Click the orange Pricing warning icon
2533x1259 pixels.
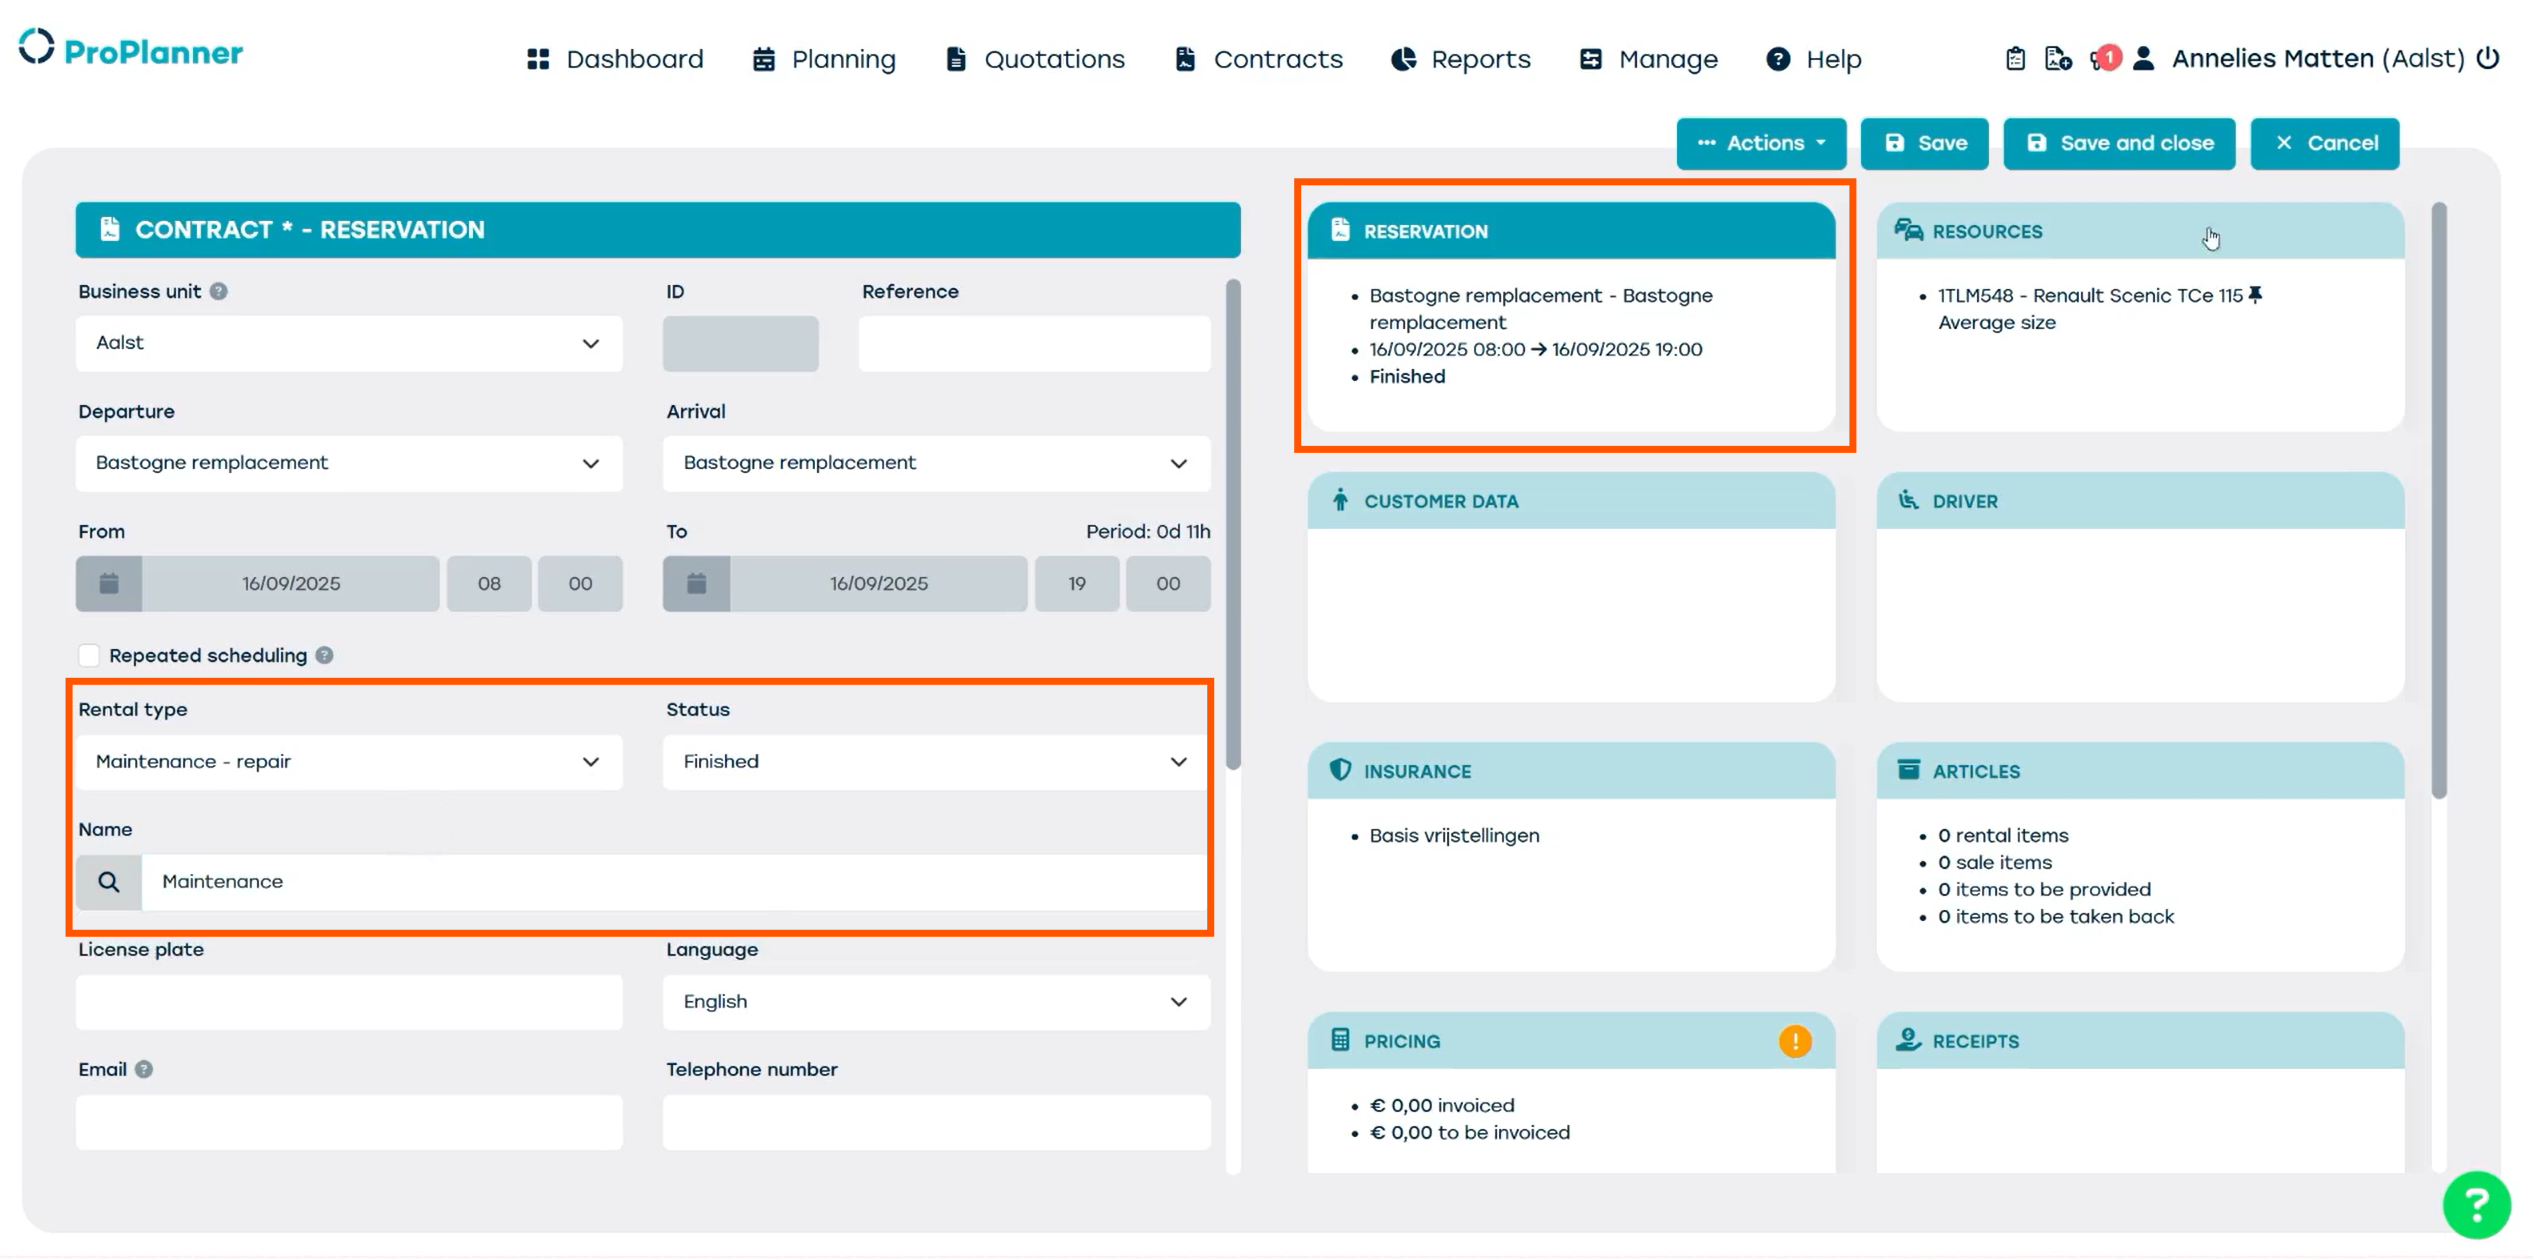pos(1794,1041)
